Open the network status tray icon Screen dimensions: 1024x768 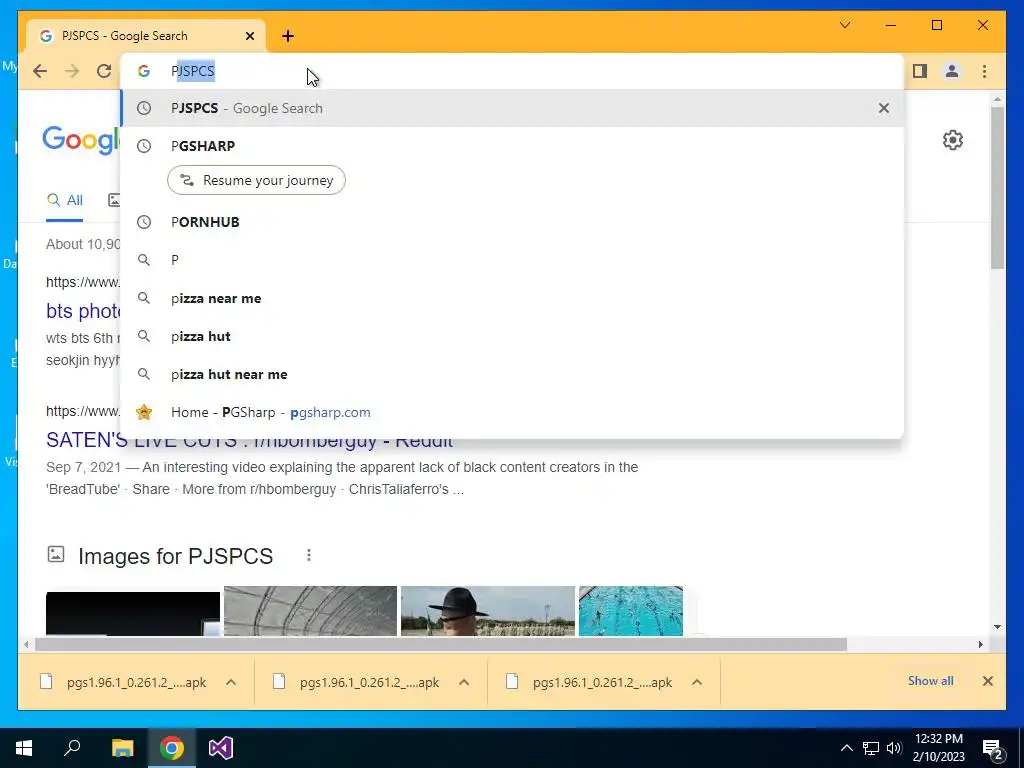click(x=871, y=748)
